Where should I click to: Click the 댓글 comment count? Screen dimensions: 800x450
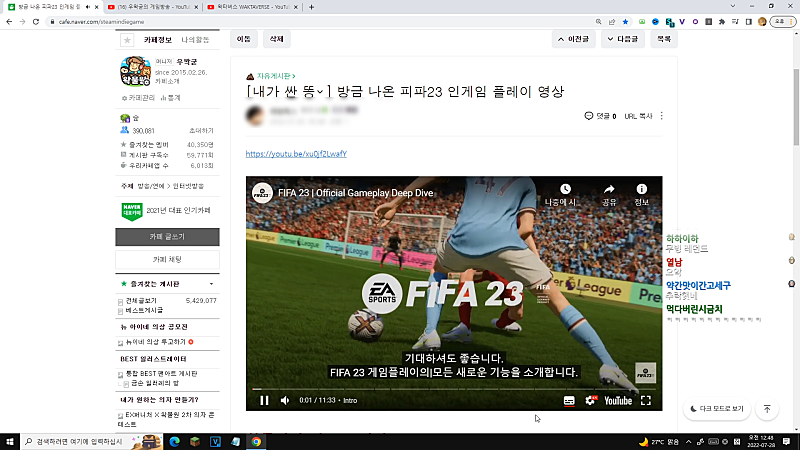tap(601, 116)
